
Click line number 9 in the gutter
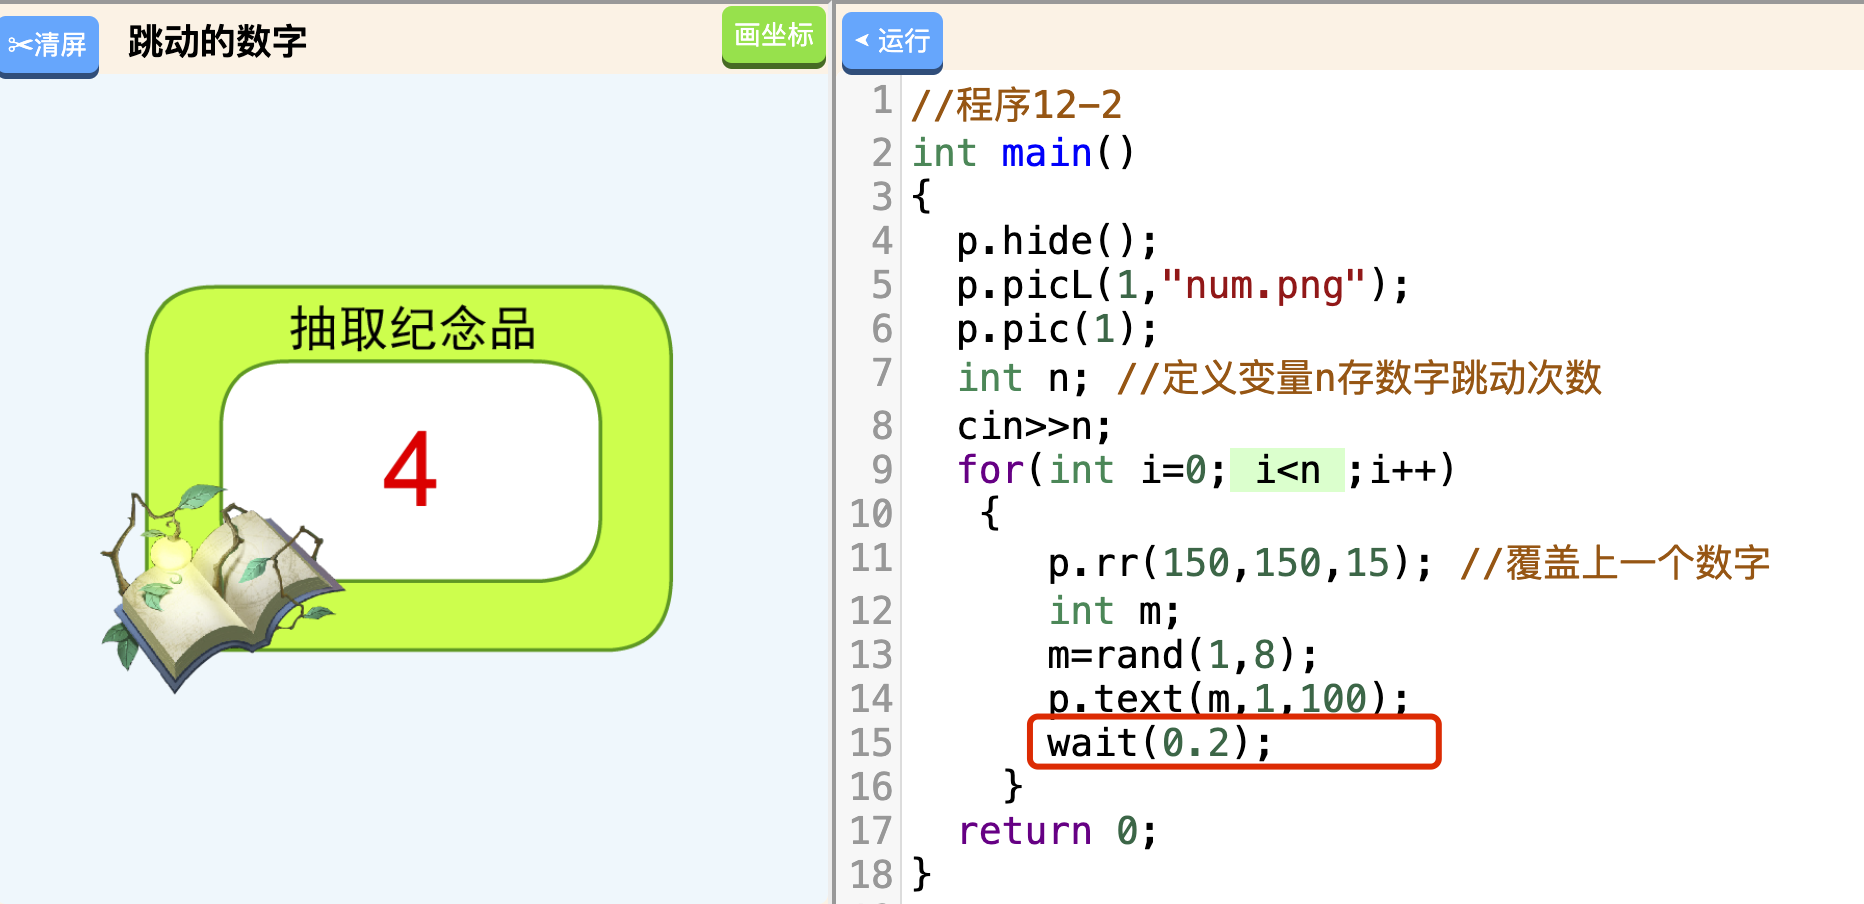(x=881, y=469)
